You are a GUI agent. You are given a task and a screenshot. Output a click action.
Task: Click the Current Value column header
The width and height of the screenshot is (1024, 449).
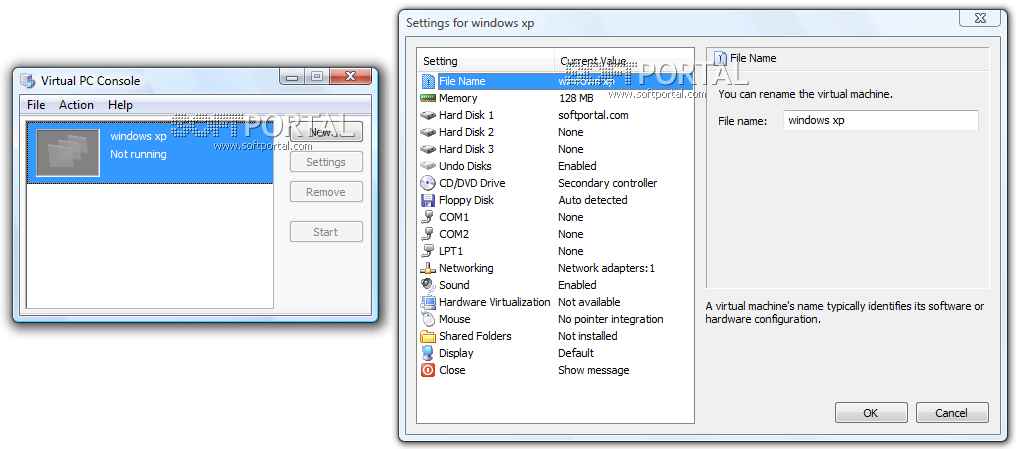coord(624,61)
